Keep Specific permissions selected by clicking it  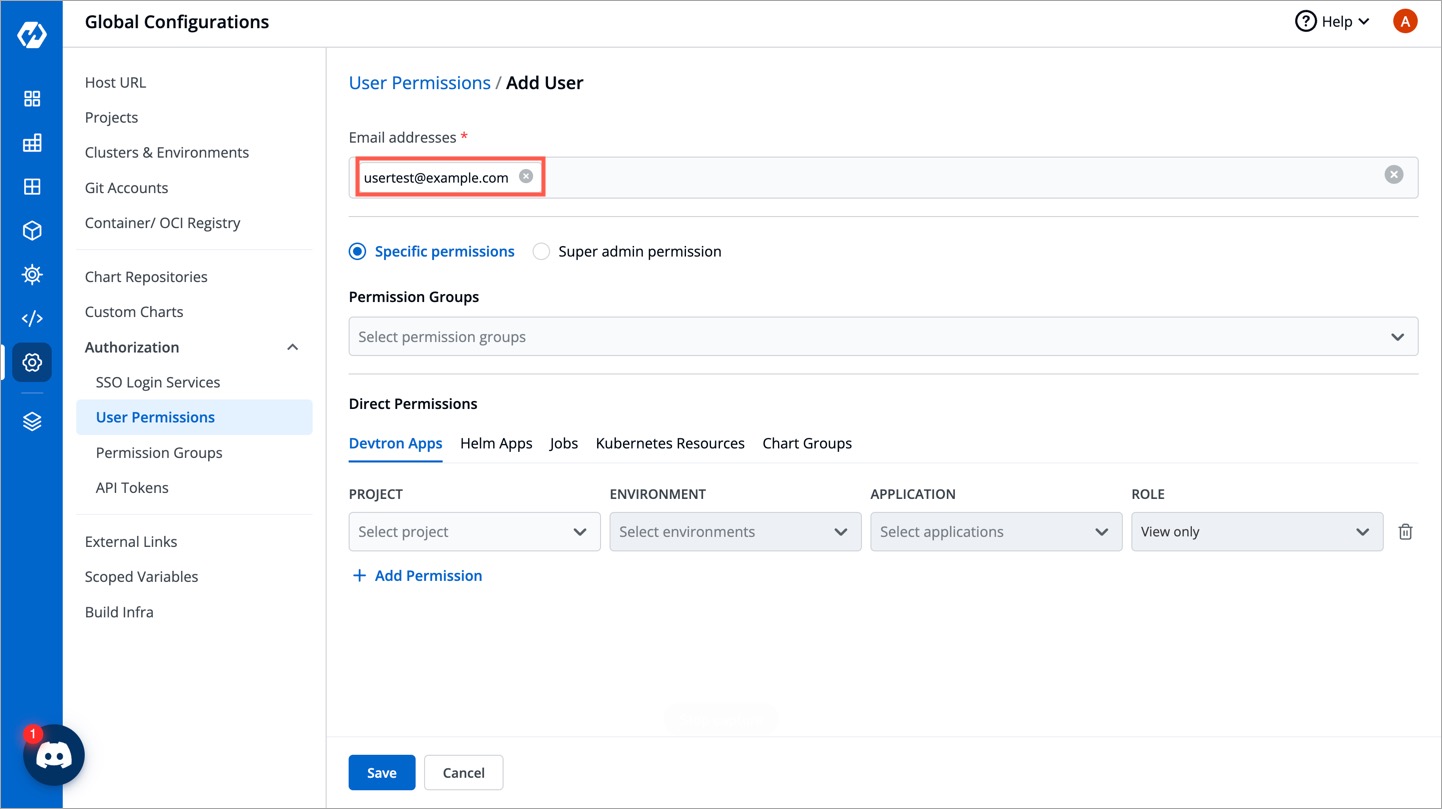click(x=357, y=251)
